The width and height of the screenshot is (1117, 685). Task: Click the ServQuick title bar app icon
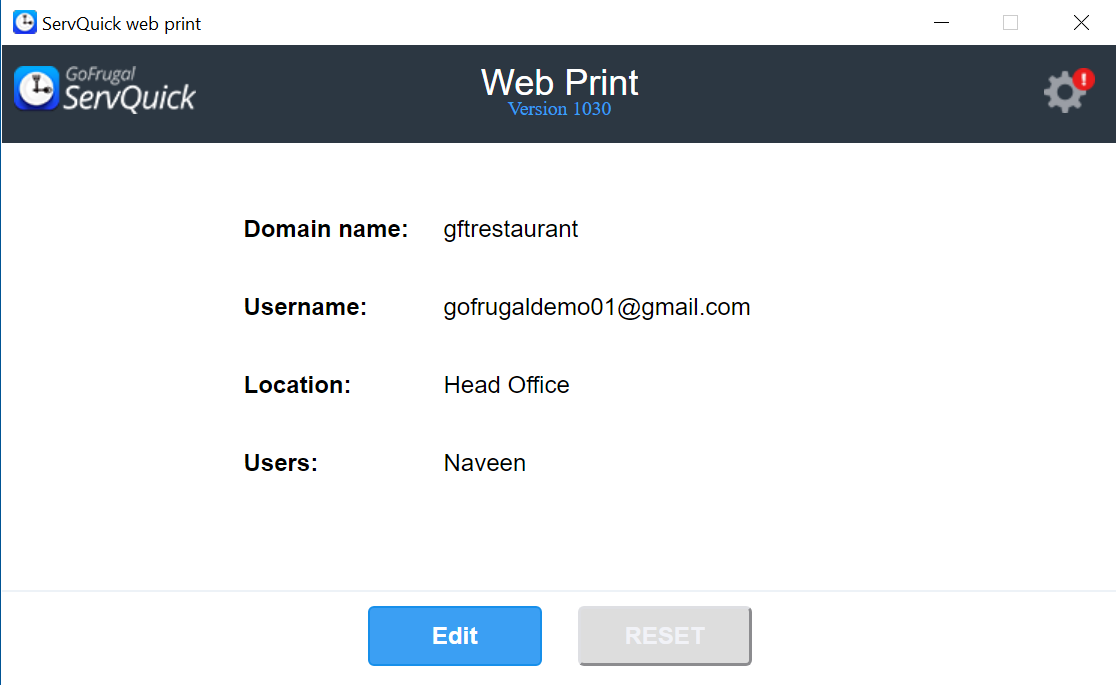tap(25, 22)
